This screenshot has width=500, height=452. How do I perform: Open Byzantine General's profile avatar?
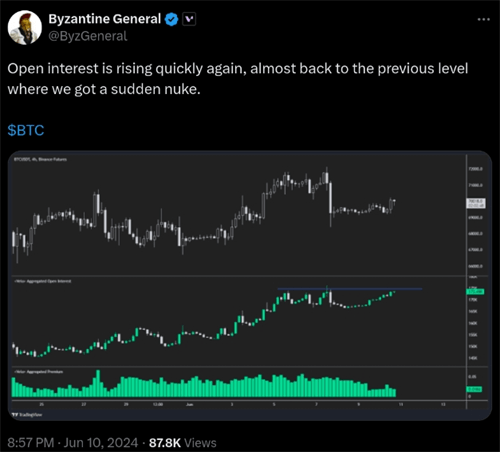coord(25,28)
